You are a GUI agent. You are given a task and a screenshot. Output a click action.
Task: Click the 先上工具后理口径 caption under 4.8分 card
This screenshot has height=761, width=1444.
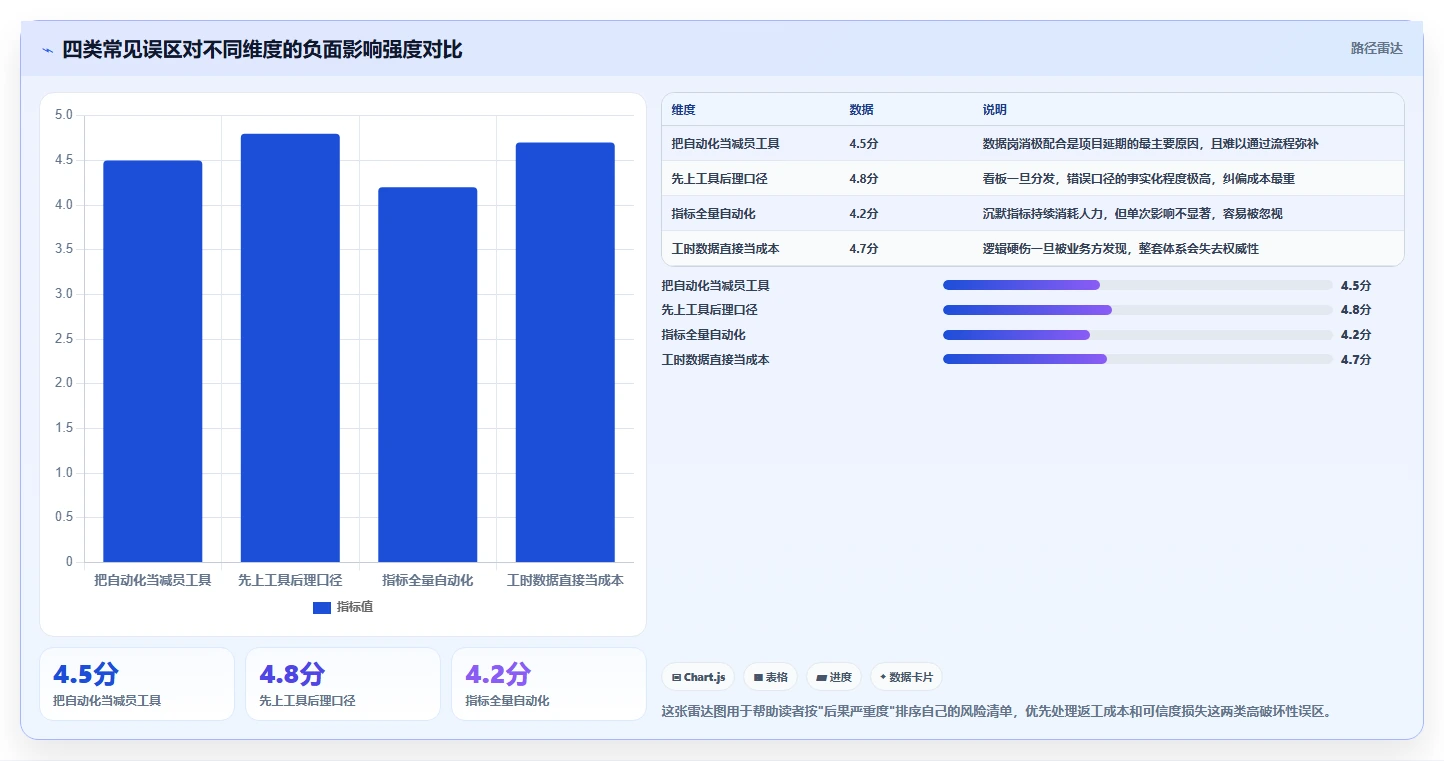point(307,701)
